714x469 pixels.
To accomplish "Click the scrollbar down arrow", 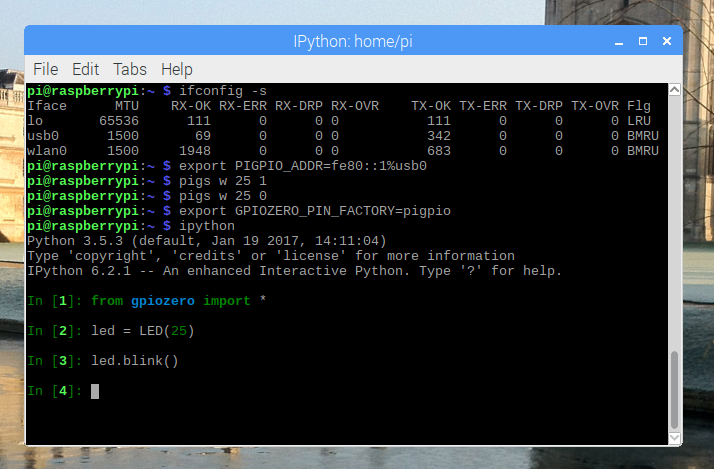I will coord(674,438).
